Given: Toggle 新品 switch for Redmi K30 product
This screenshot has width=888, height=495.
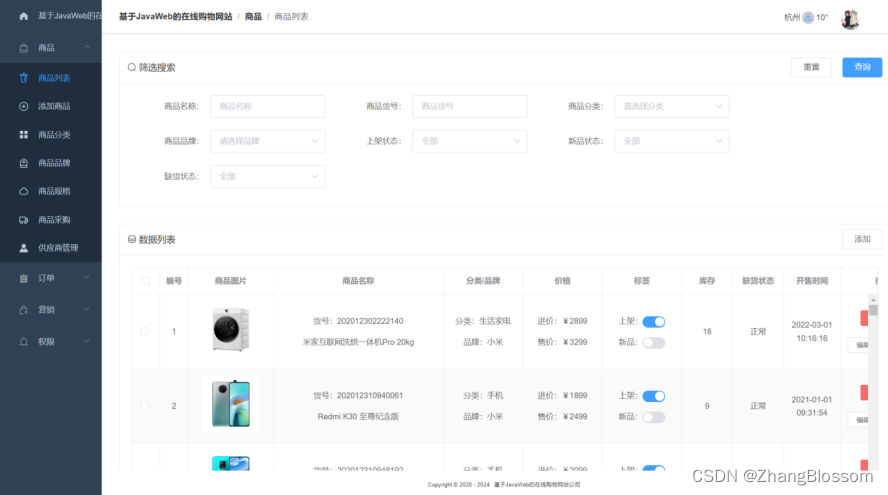Looking at the screenshot, I should (x=654, y=417).
